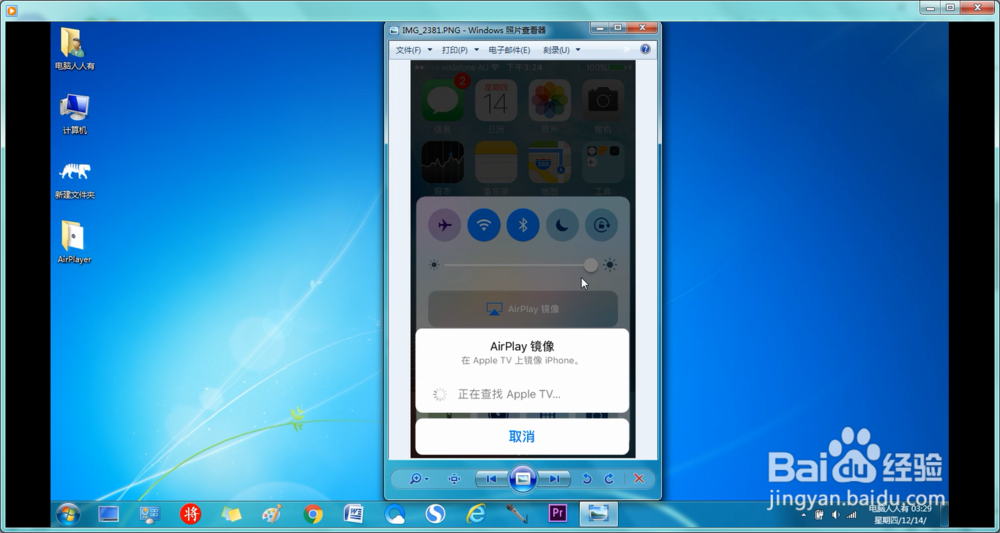The width and height of the screenshot is (1000, 533).
Task: Click the brightness slider knob
Action: pyautogui.click(x=591, y=265)
